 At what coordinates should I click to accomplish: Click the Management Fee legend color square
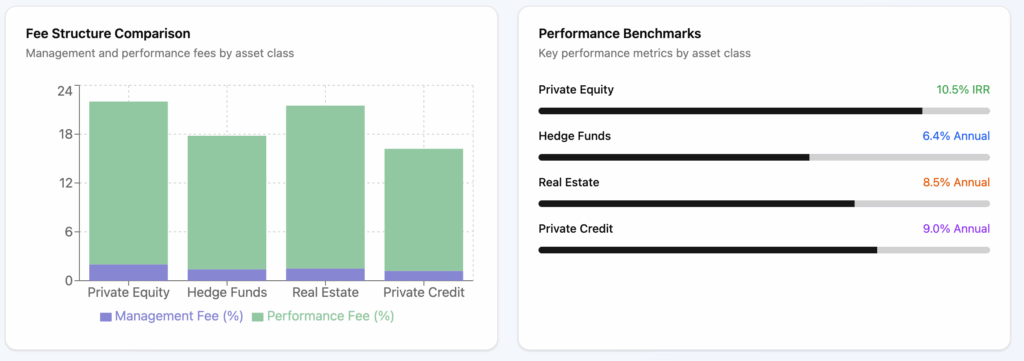pos(106,317)
